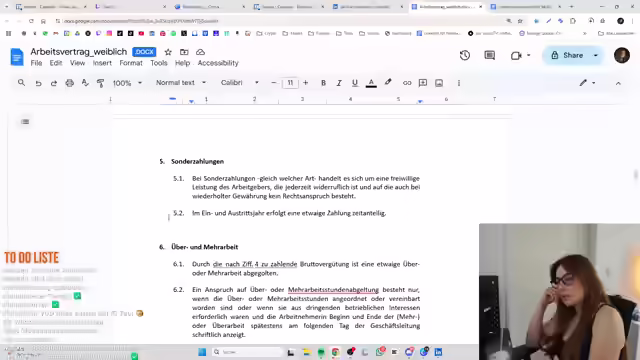640x360 pixels.
Task: Open the comments panel icon
Action: (489, 56)
